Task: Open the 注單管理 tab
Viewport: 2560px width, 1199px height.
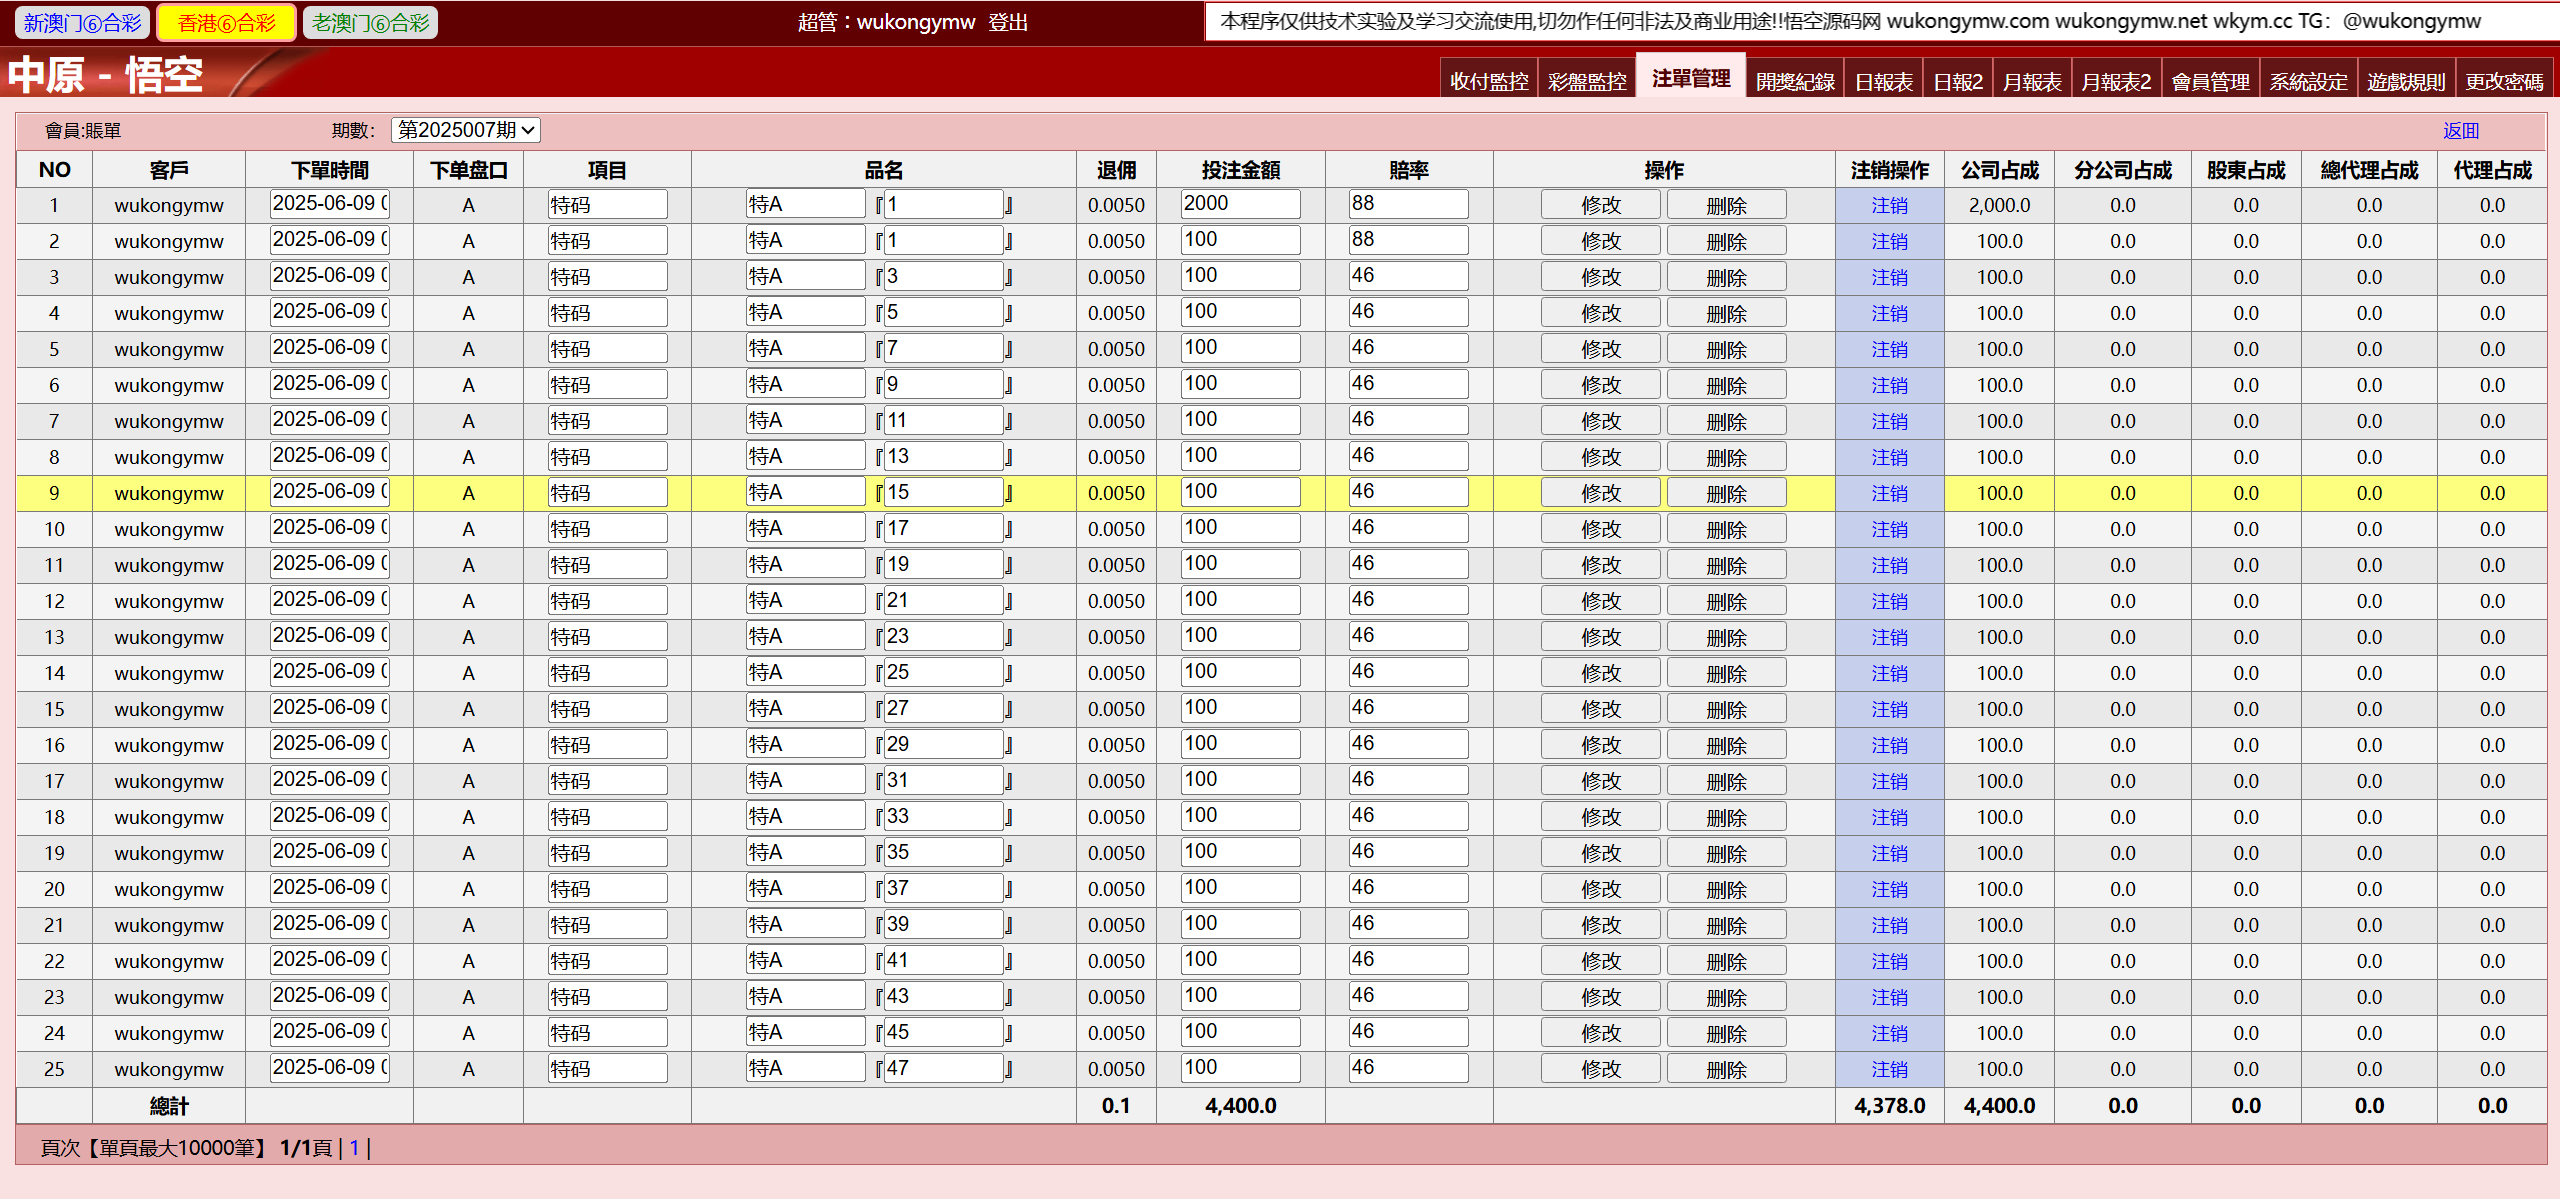Action: [1691, 78]
